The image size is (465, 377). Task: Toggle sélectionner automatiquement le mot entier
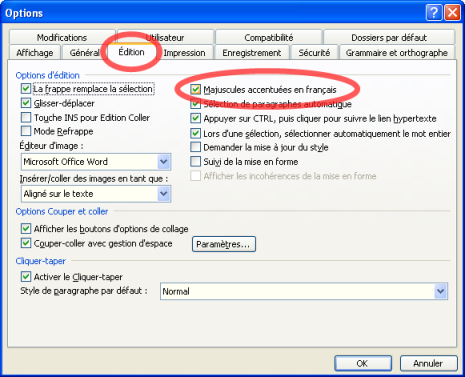[x=195, y=133]
